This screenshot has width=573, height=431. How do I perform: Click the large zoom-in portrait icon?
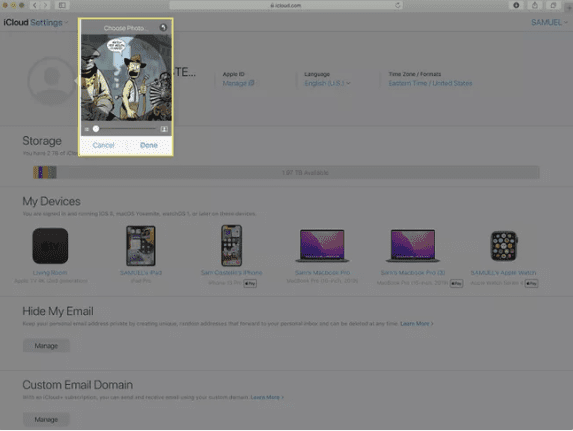(164, 129)
